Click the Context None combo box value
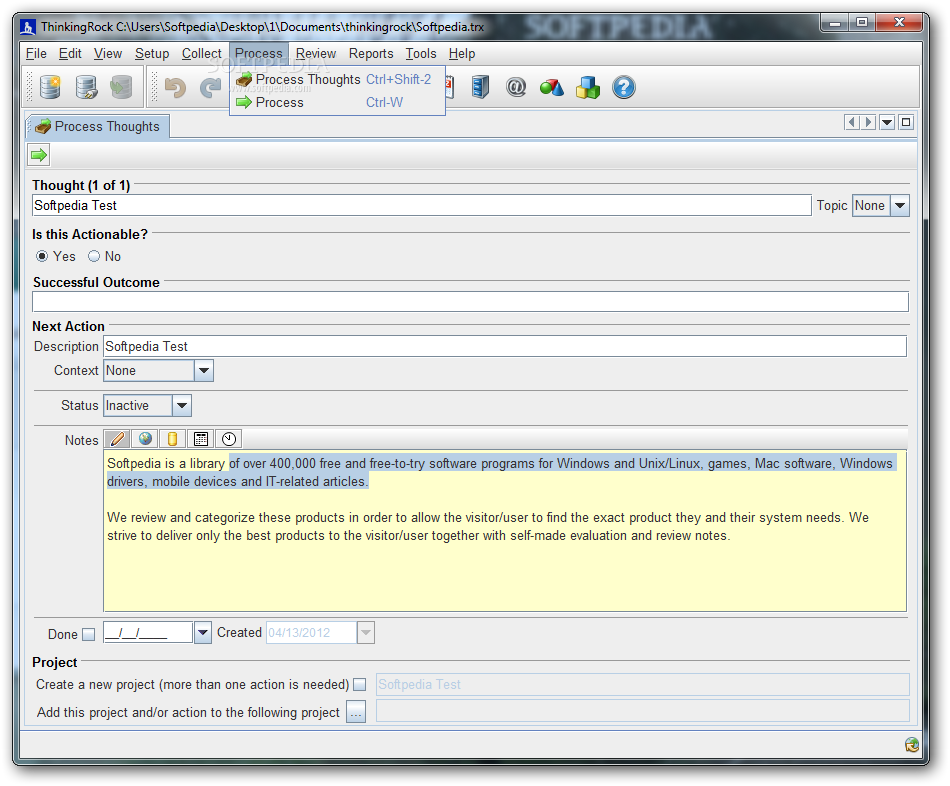 (149, 370)
